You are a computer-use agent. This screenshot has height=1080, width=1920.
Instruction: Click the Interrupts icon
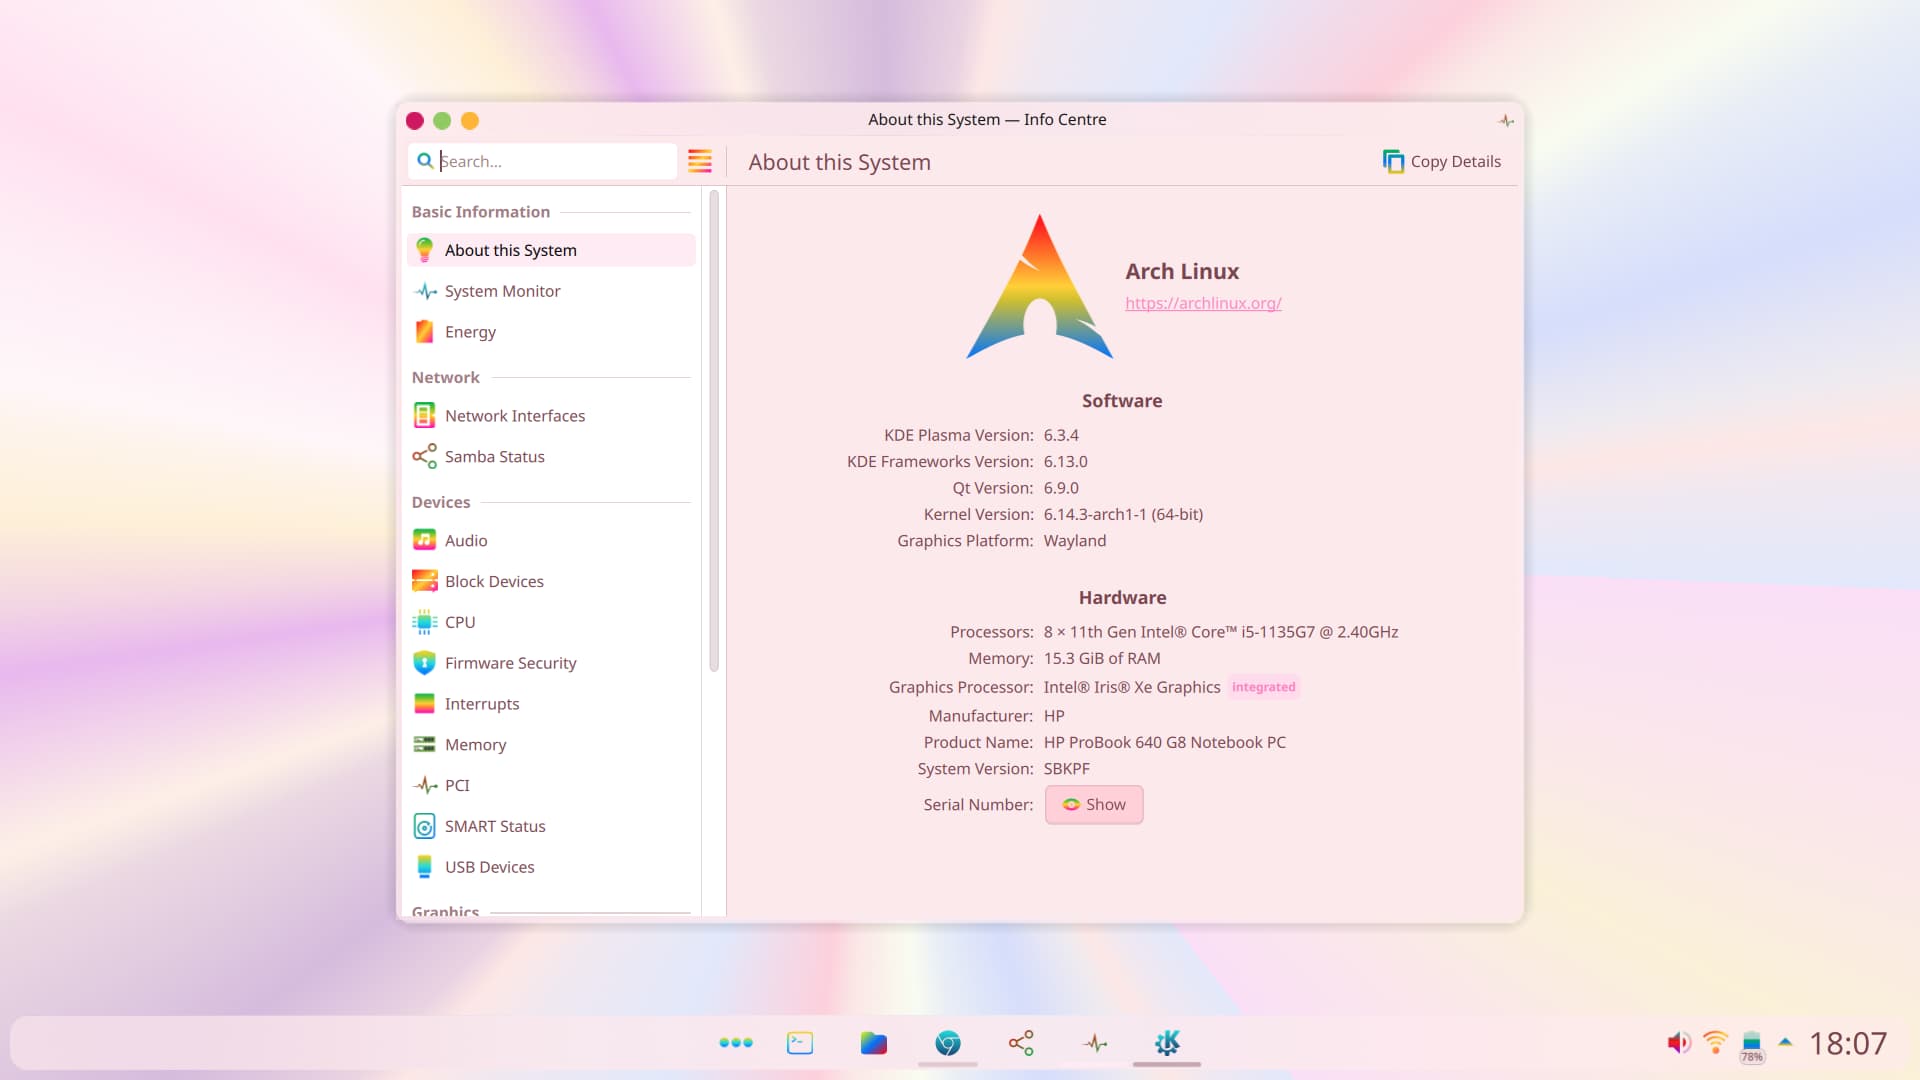point(424,704)
